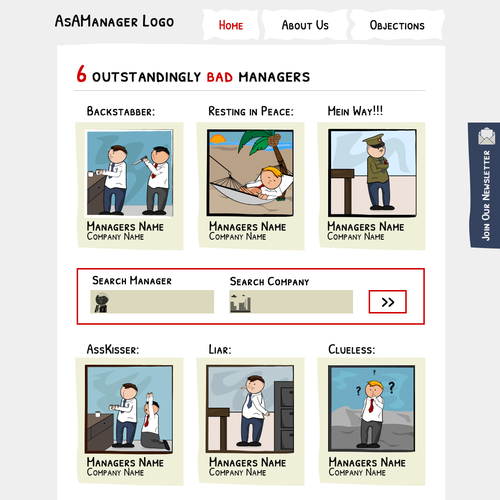Viewport: 500px width, 500px height.
Task: Open the Mein Way general cartoon
Action: click(372, 173)
